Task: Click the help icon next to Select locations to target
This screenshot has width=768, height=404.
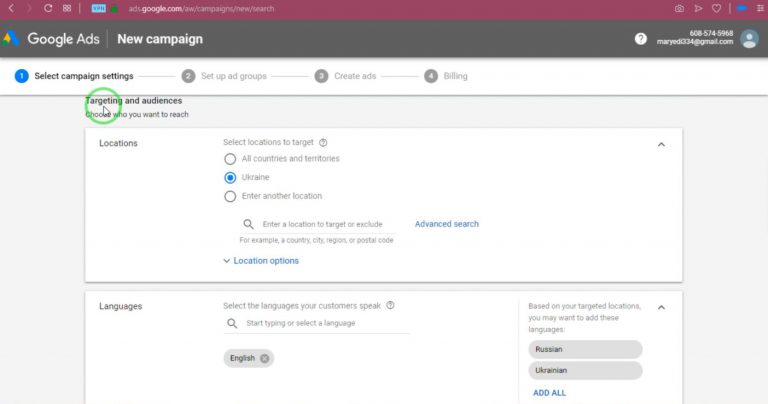Action: coord(323,143)
